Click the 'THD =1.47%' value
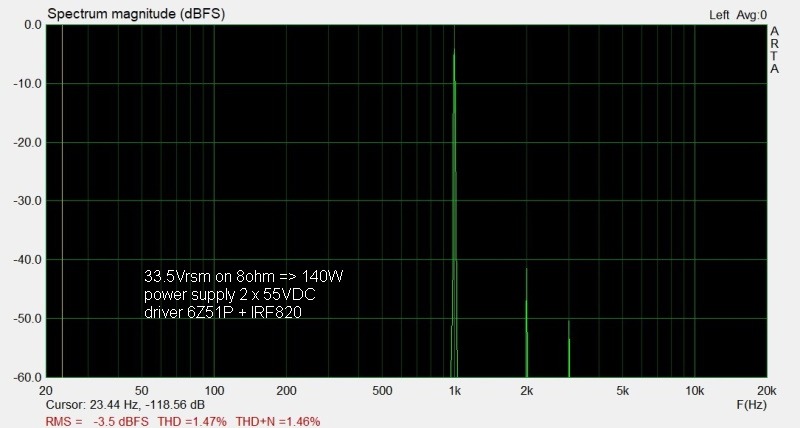The image size is (800, 428). (x=192, y=421)
